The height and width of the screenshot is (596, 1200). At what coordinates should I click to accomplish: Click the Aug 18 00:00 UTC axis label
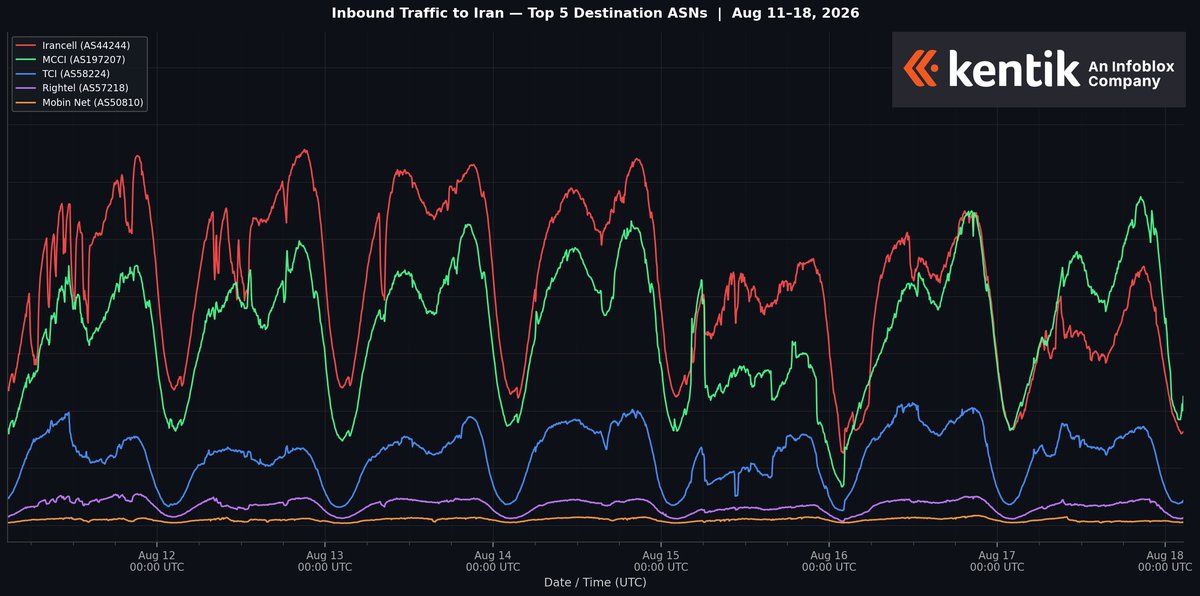coord(1165,560)
